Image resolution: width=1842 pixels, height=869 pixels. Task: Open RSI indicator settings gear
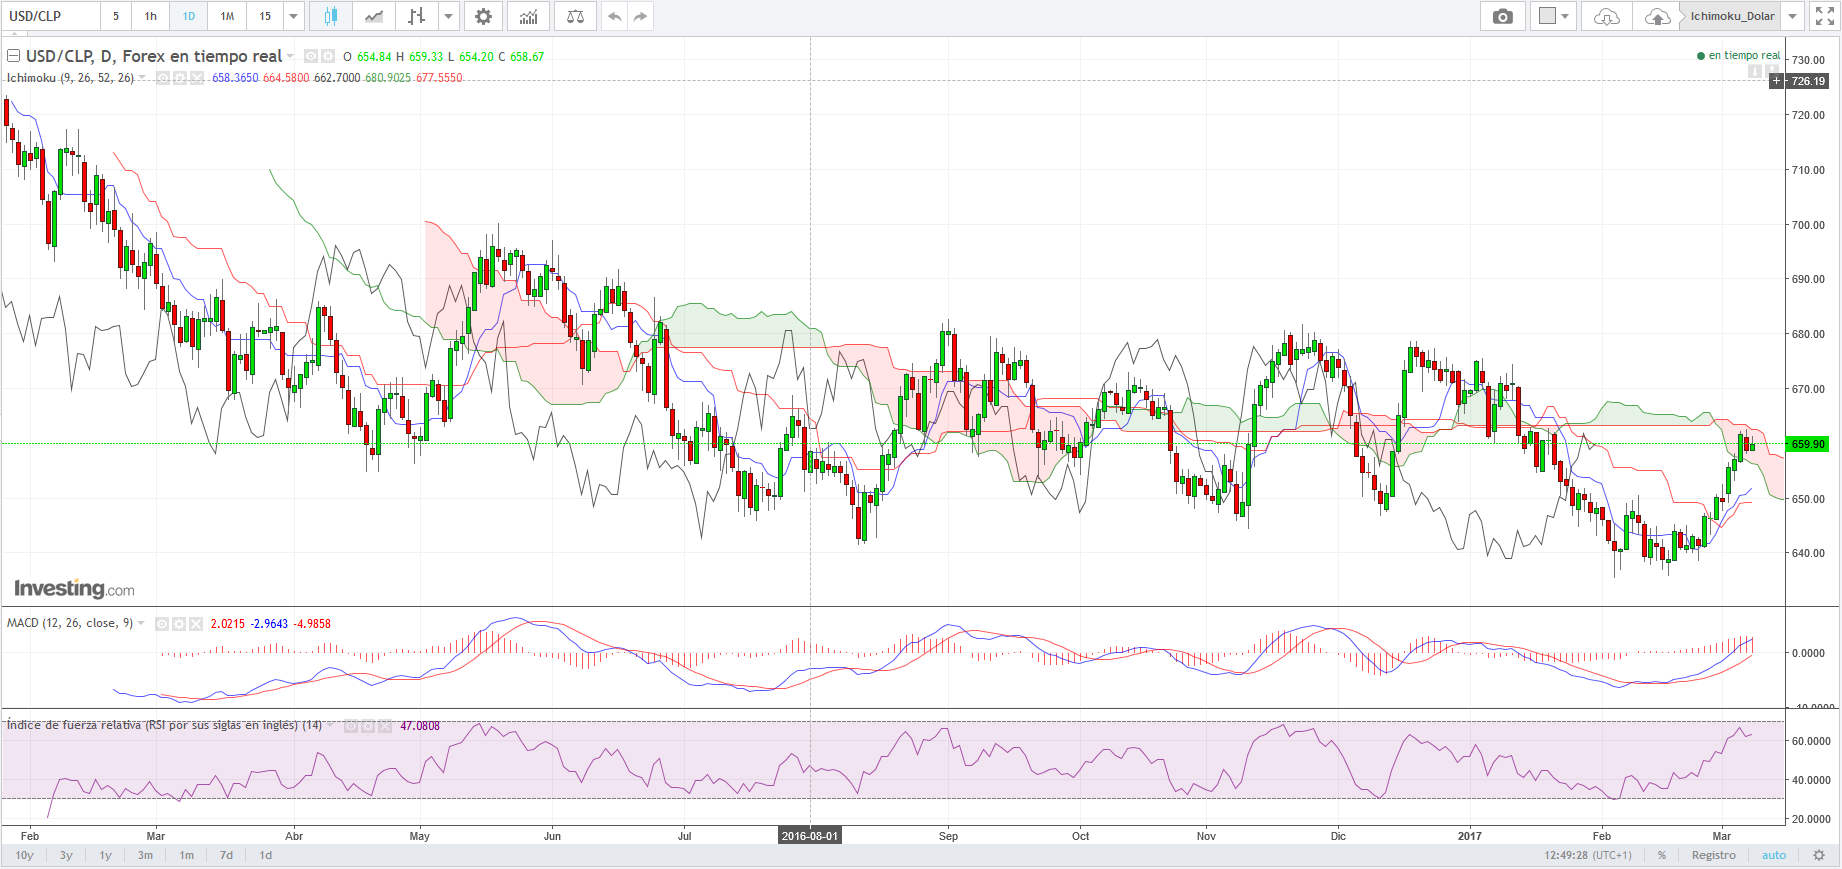tap(368, 726)
